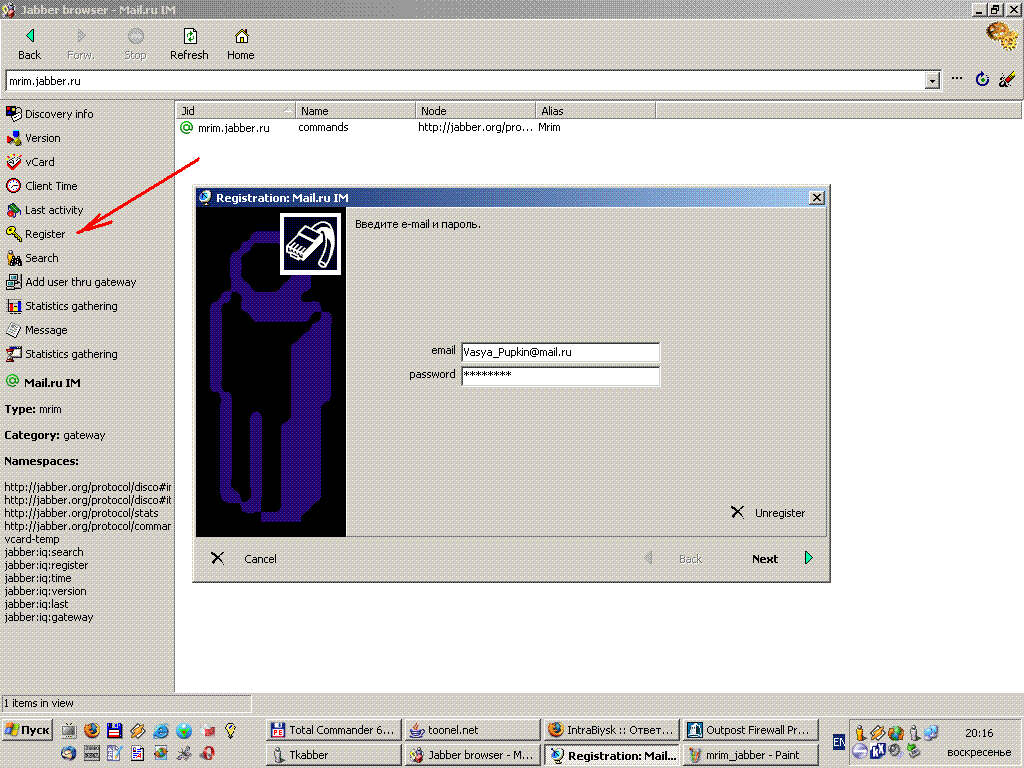
Task: Click the Back arrow in browser toolbar
Action: [29, 43]
